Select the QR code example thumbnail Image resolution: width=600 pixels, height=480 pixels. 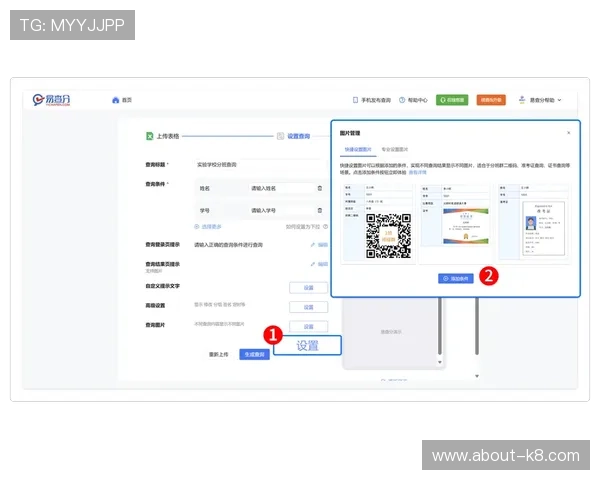coord(378,223)
